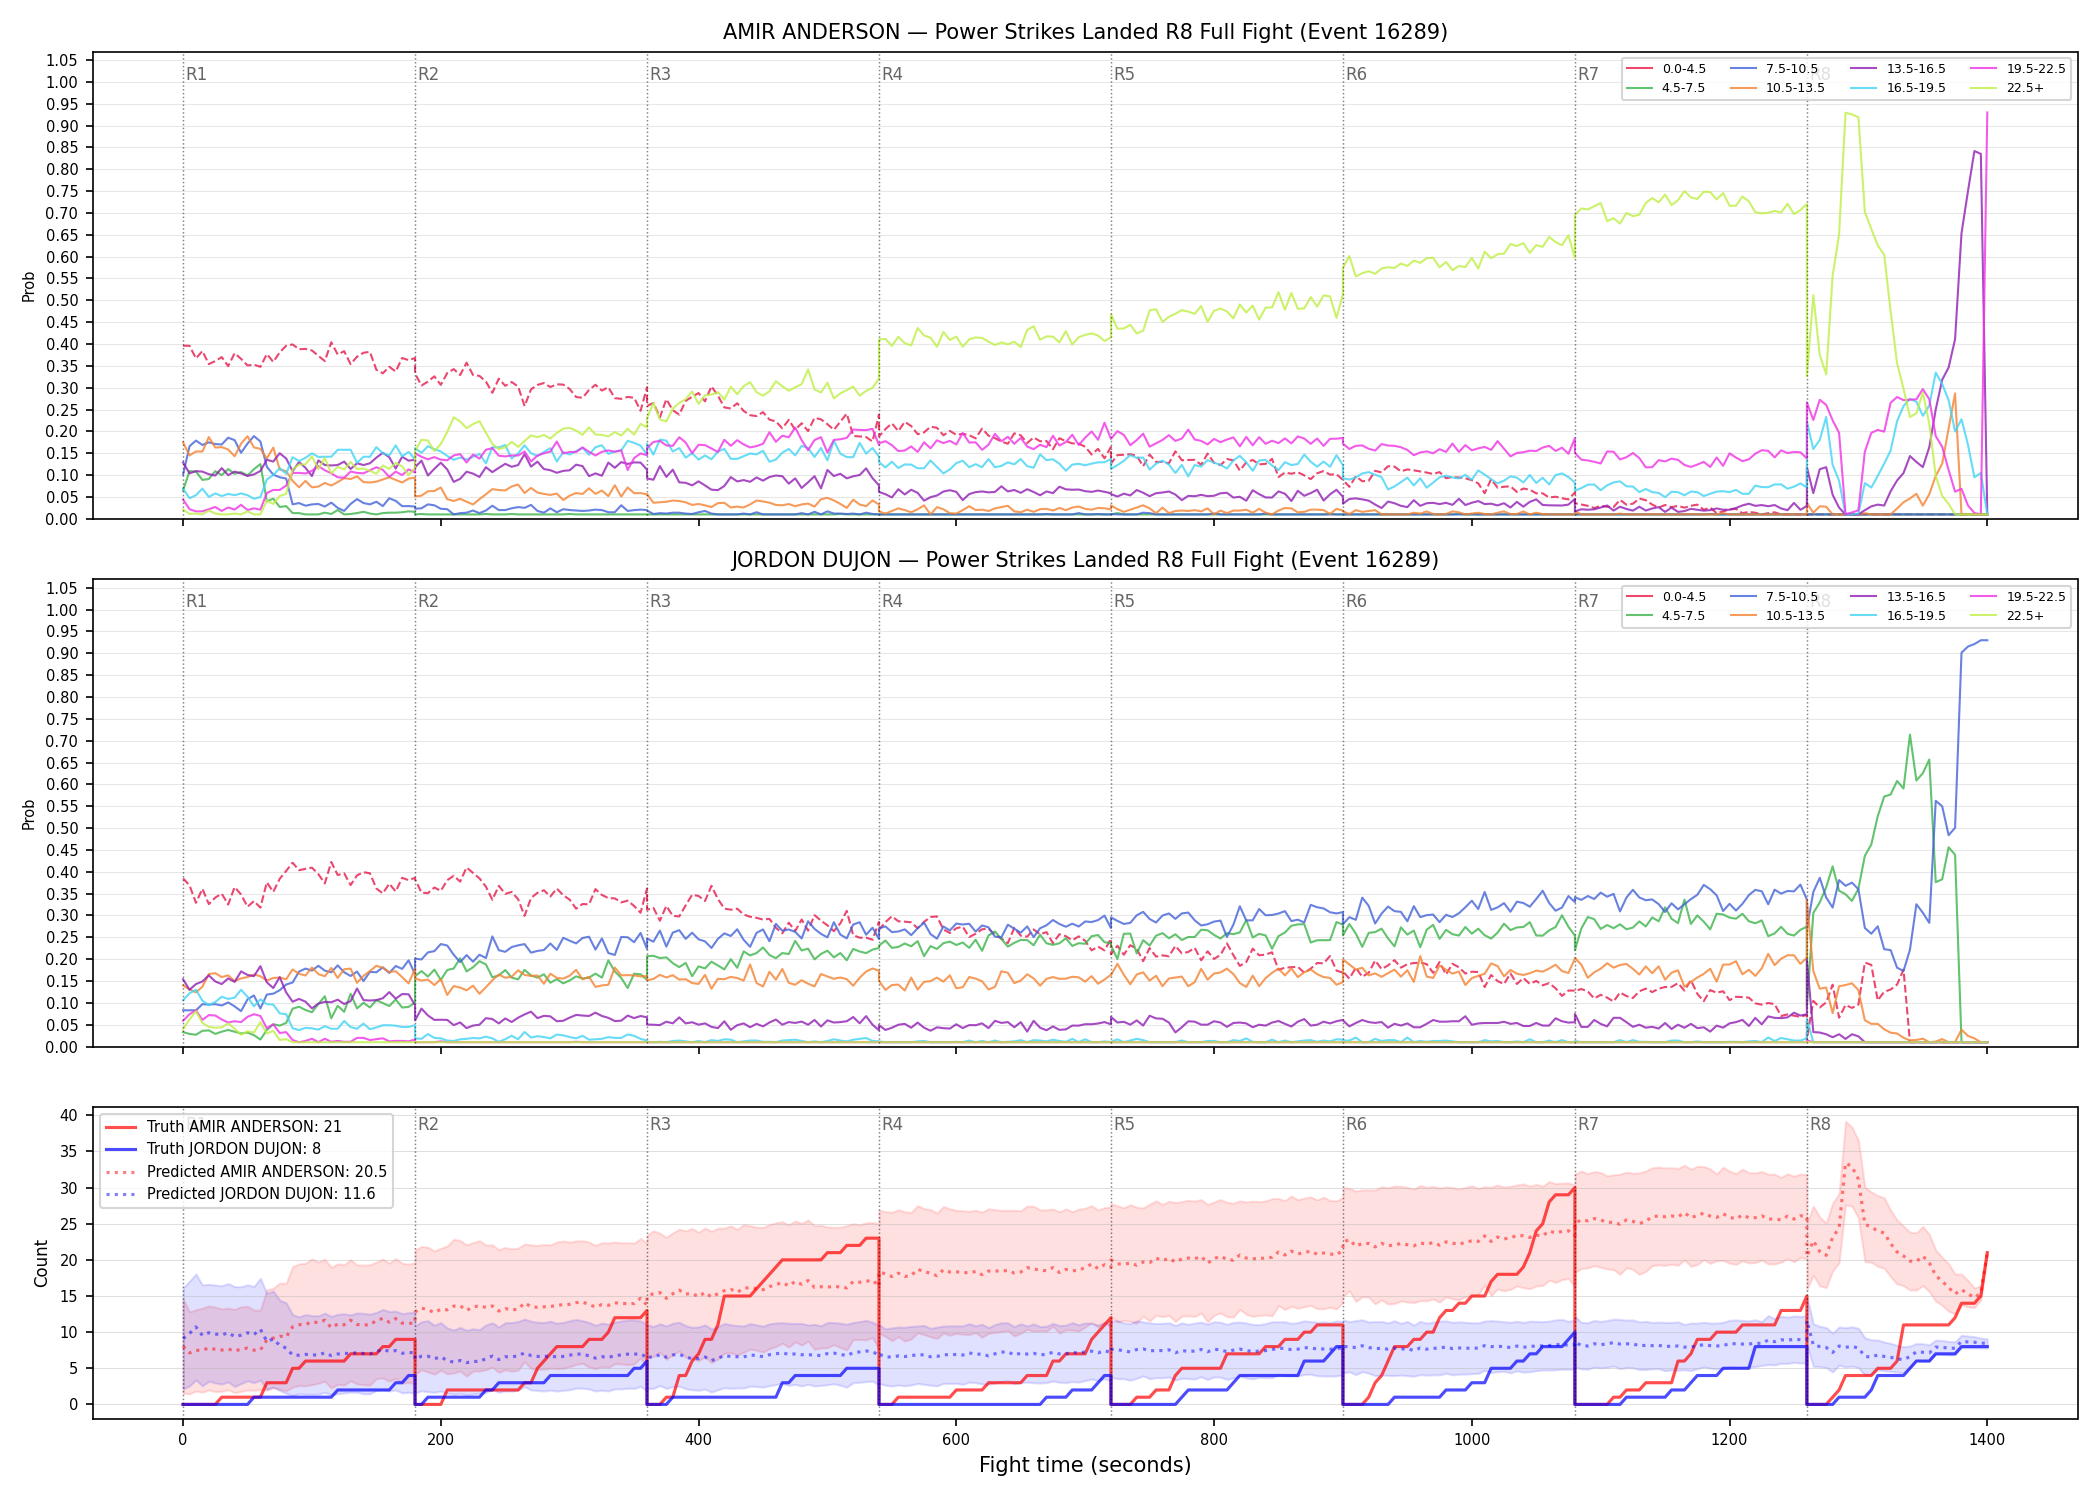Image resolution: width=2100 pixels, height=1500 pixels.
Task: Click the R4 round marker in the bottom Count chart
Action: [892, 1124]
